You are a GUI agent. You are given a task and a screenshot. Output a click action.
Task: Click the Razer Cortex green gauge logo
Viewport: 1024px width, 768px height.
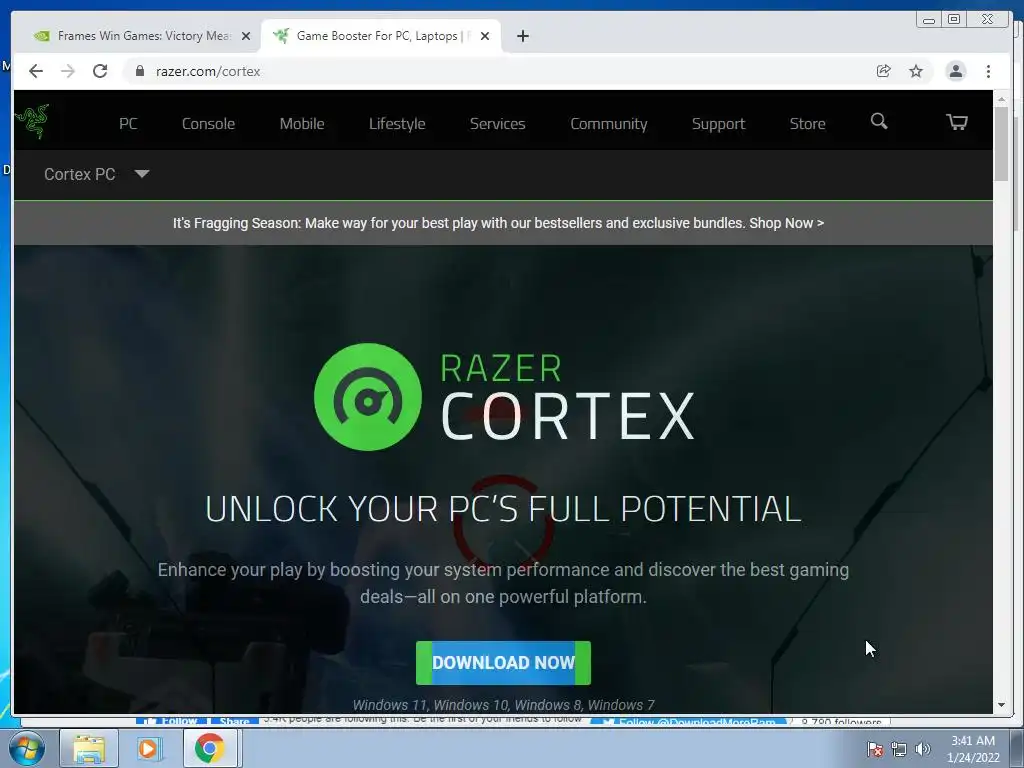368,397
